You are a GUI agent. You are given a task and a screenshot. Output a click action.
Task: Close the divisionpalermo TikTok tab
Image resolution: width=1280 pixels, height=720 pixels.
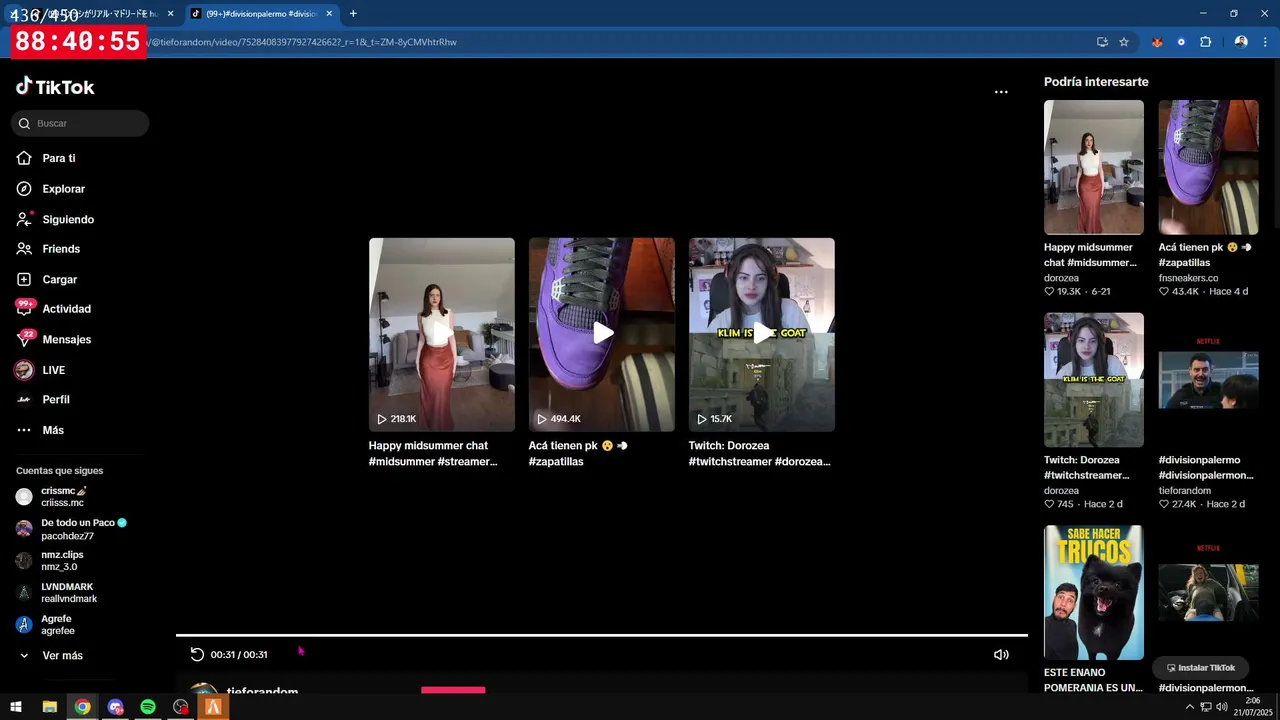(x=329, y=14)
